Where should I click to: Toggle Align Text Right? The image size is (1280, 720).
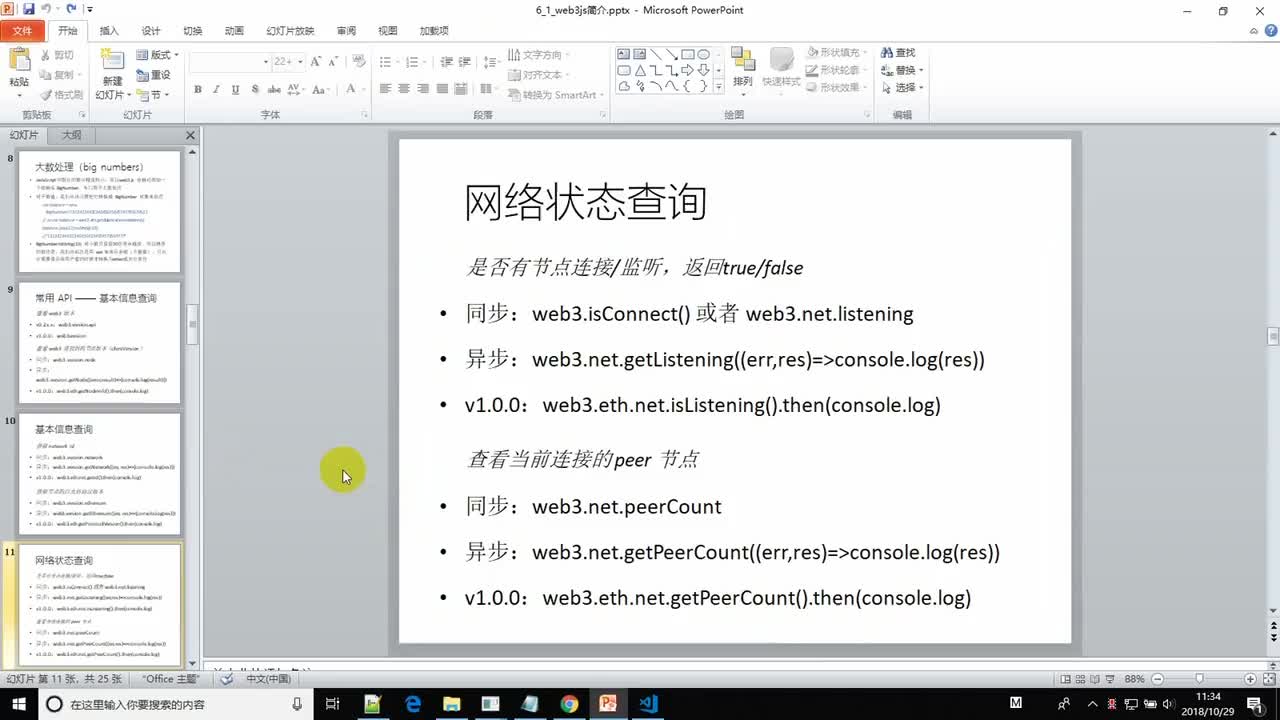pyautogui.click(x=423, y=89)
